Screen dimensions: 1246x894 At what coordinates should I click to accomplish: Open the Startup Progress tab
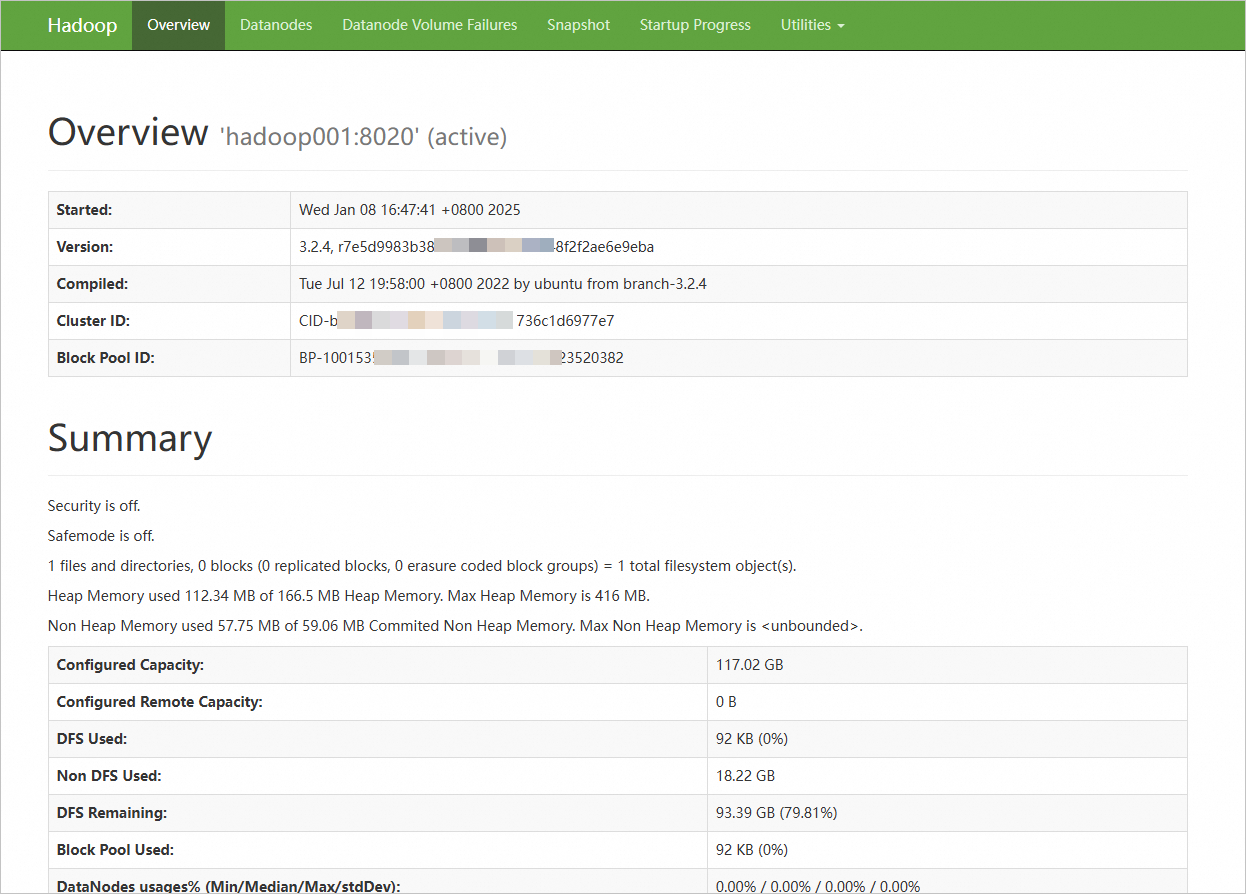tap(695, 25)
